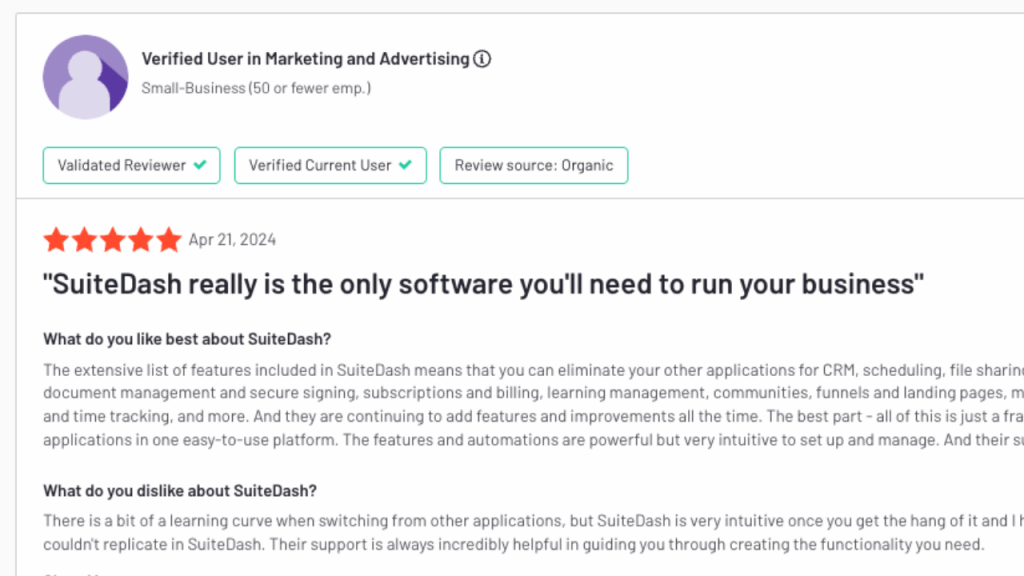Screen dimensions: 1024x576
Task: Click the 'What do you dislike' heading
Action: (180, 491)
